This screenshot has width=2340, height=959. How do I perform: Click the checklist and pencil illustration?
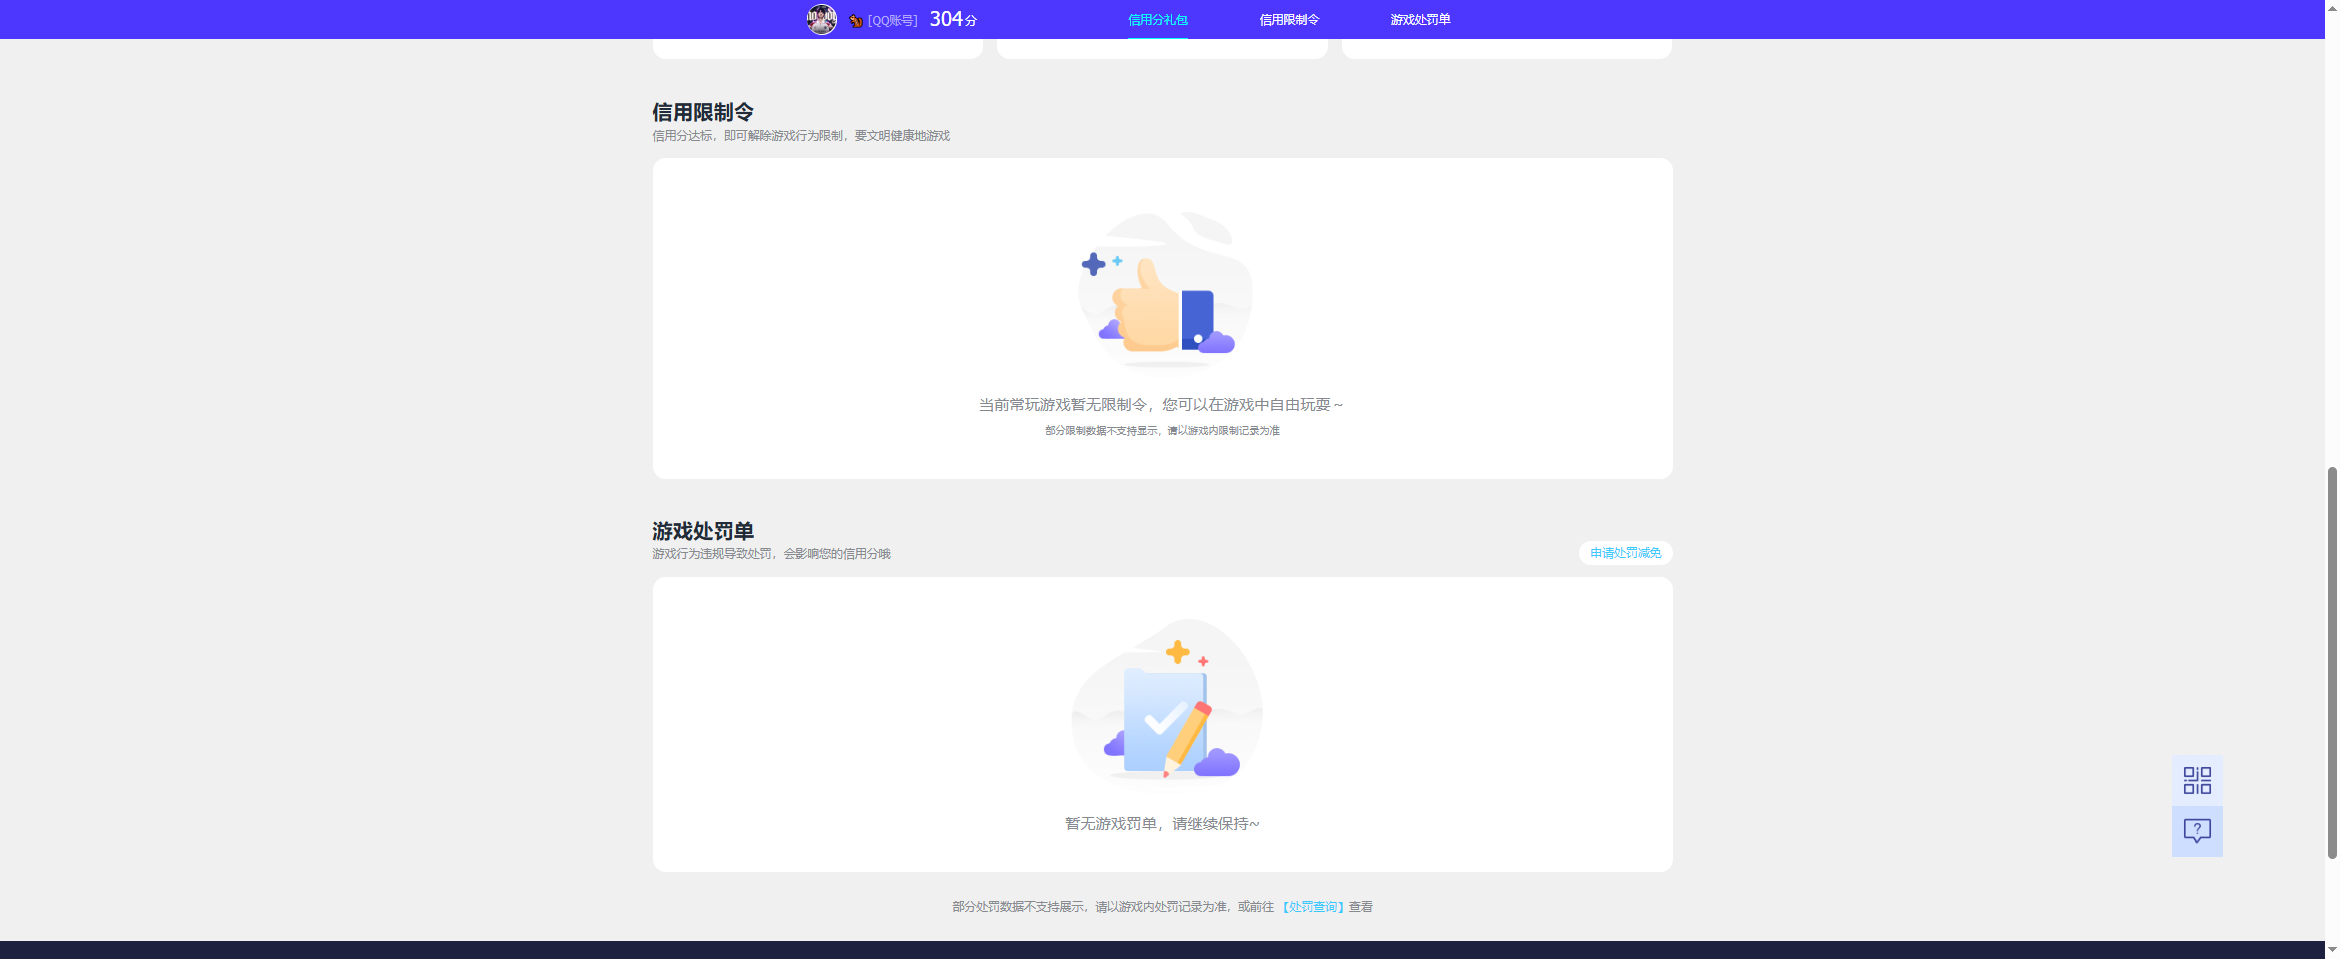[x=1167, y=702]
